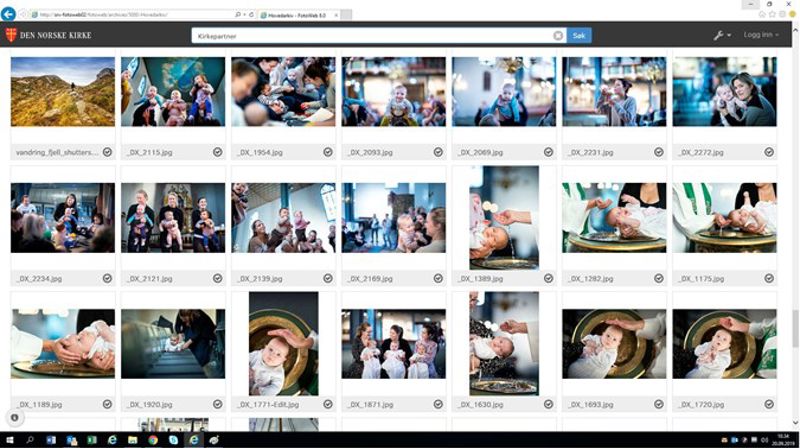The height and width of the screenshot is (448, 800).
Task: Open the _DX_1771-Edit.jpg baptism photo
Action: coord(283,343)
